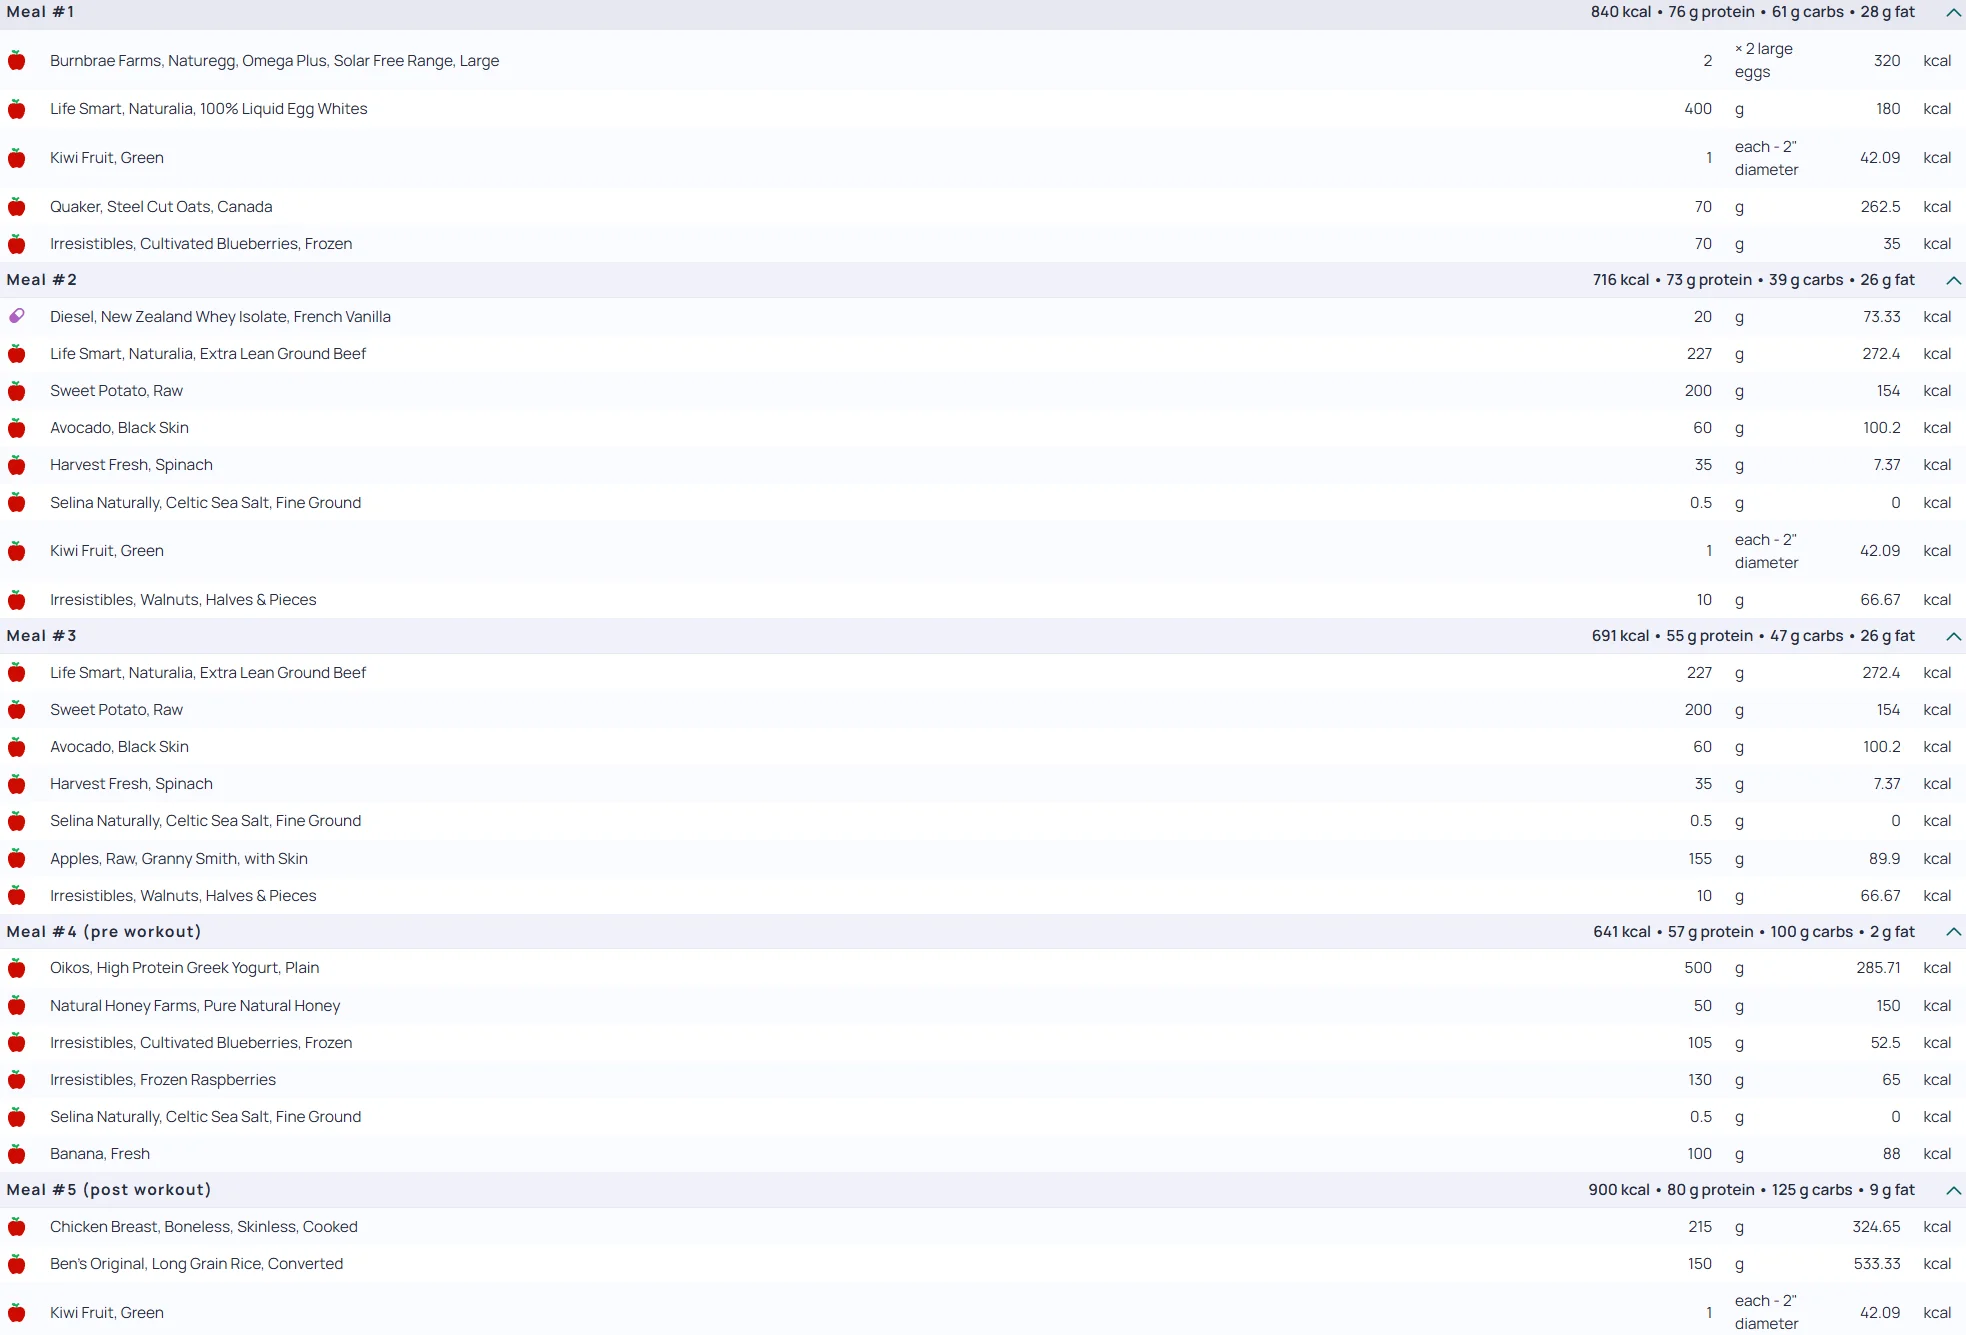Collapse Meal #2 using its chevron
This screenshot has width=1966, height=1335.
(1953, 281)
